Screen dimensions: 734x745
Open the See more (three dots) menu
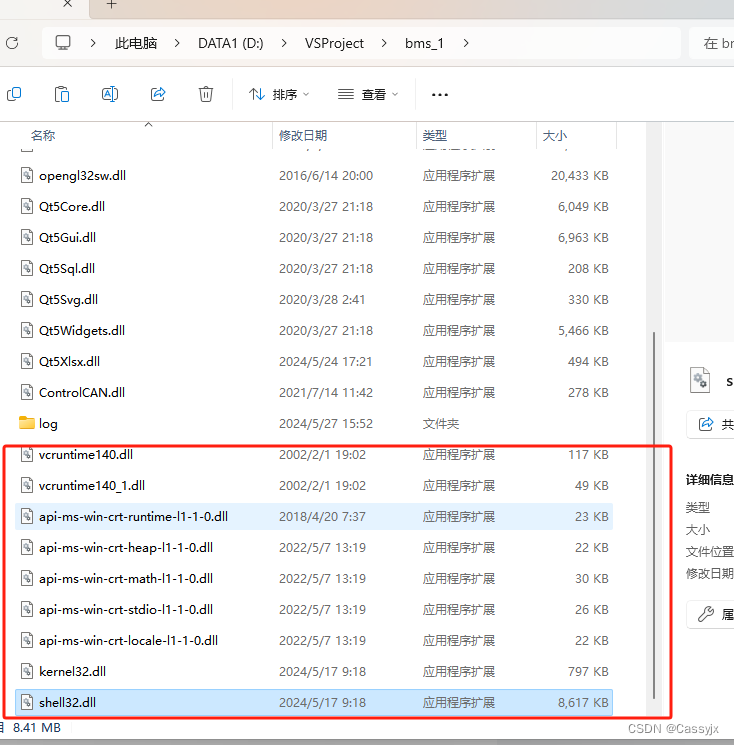pyautogui.click(x=439, y=95)
